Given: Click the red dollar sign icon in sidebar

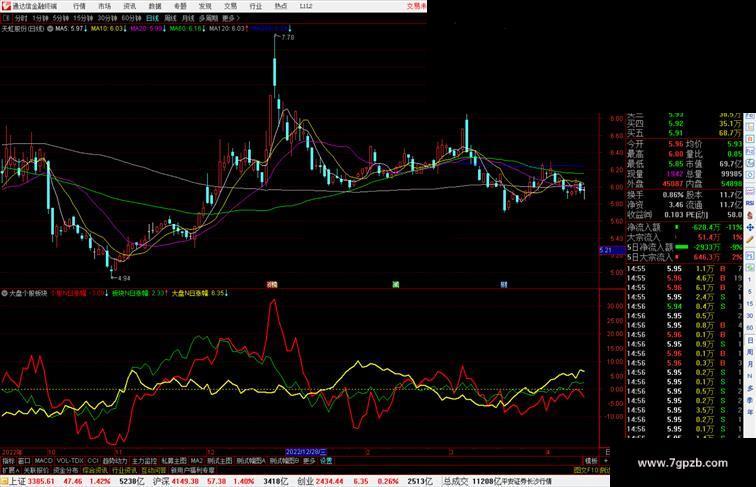Looking at the screenshot, I should 750,216.
